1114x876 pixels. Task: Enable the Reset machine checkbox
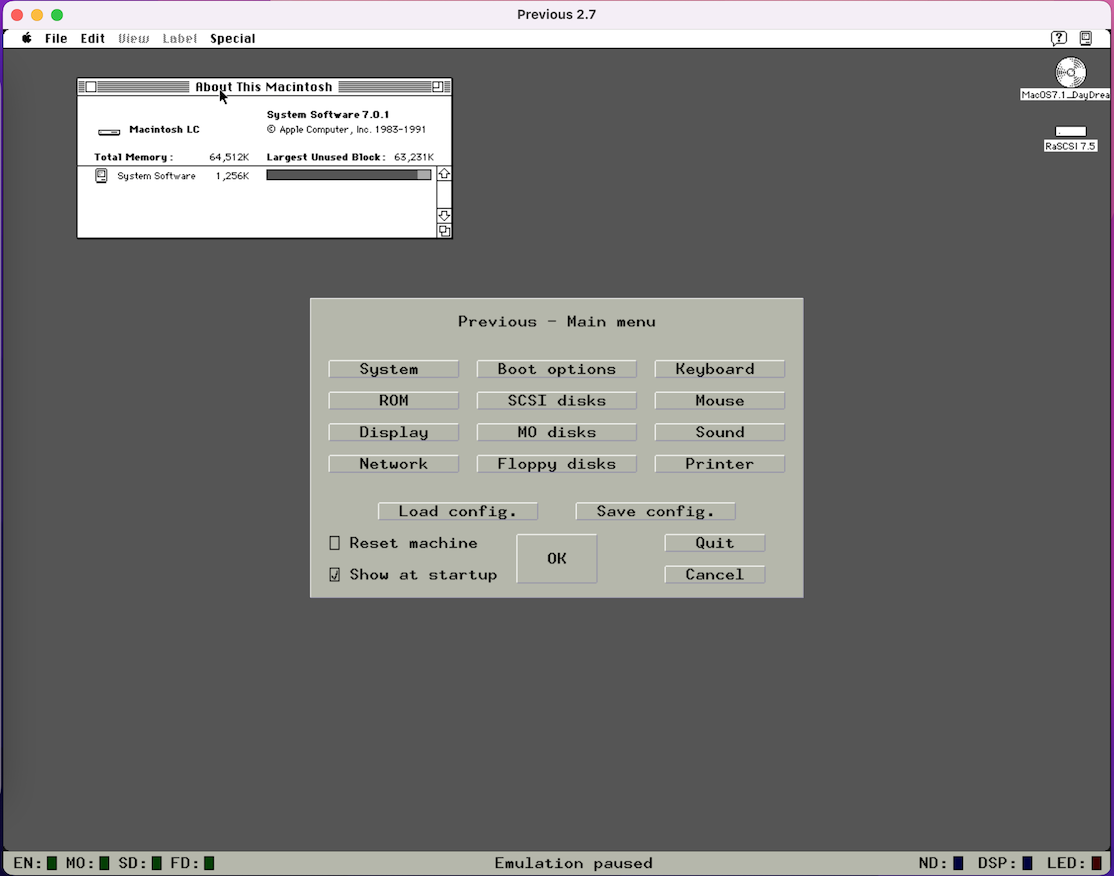pyautogui.click(x=335, y=543)
